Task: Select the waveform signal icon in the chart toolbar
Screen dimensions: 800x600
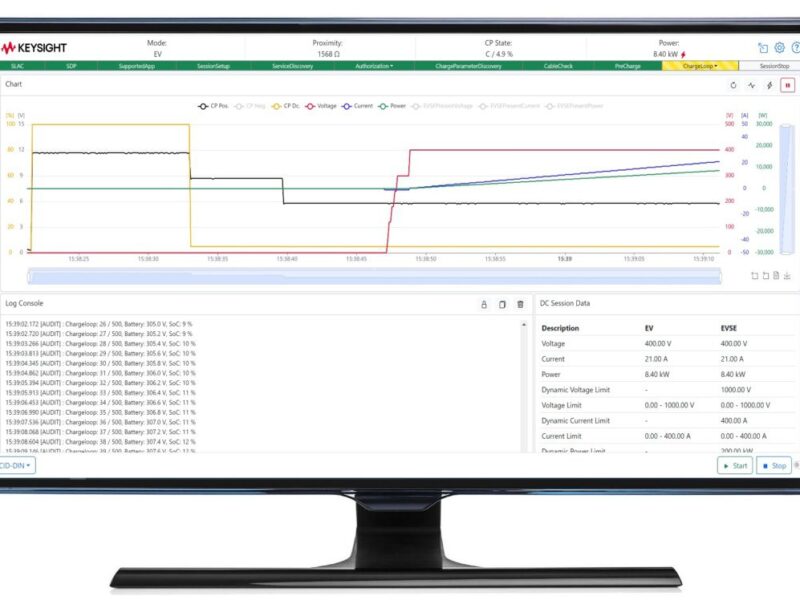Action: click(x=752, y=86)
